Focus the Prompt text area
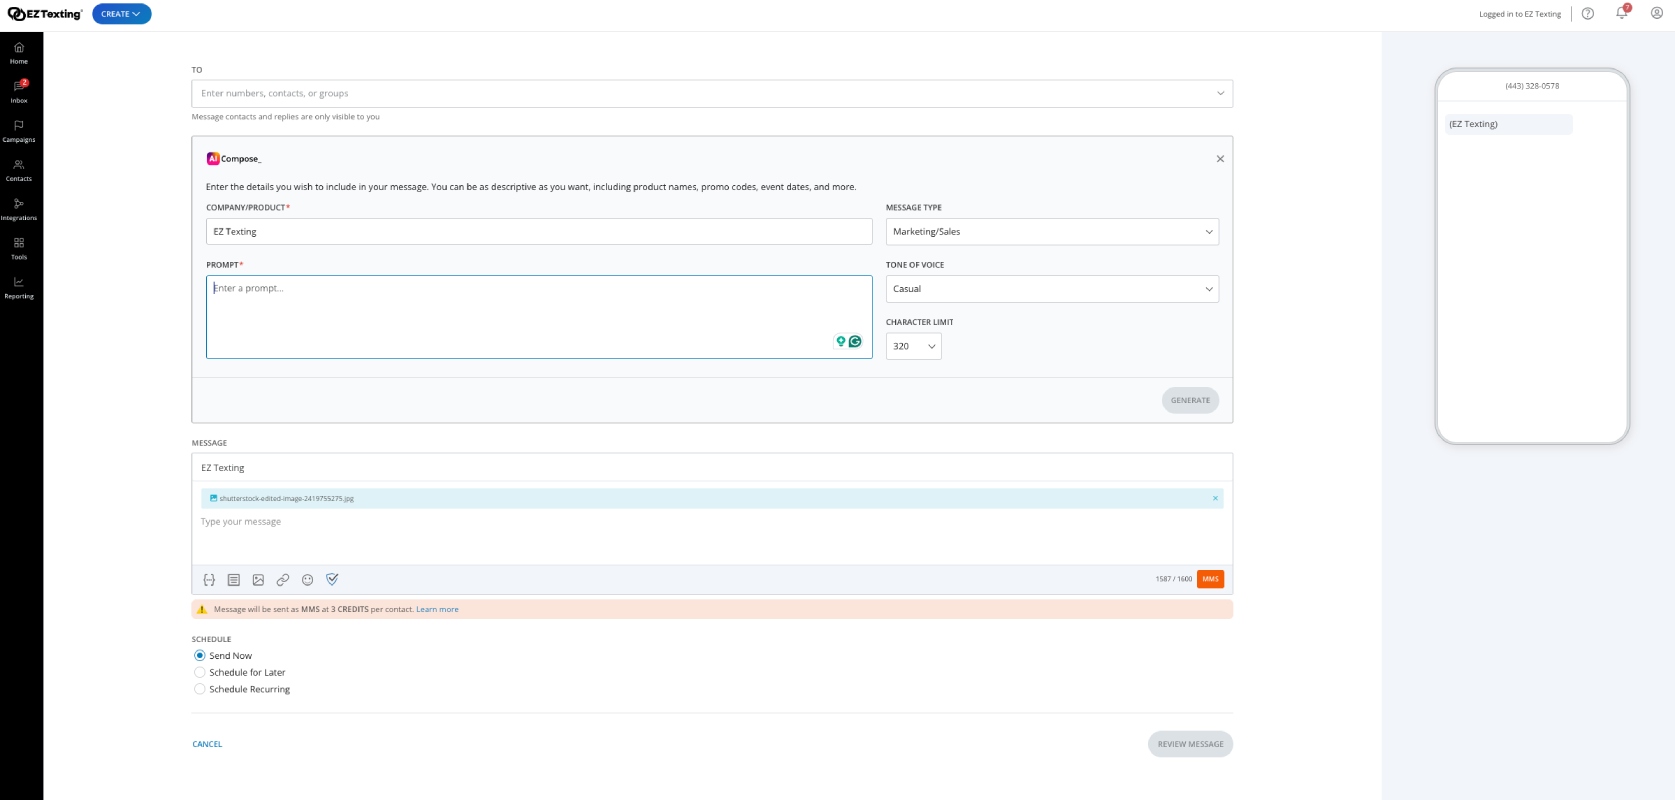This screenshot has height=800, width=1675. pyautogui.click(x=539, y=317)
